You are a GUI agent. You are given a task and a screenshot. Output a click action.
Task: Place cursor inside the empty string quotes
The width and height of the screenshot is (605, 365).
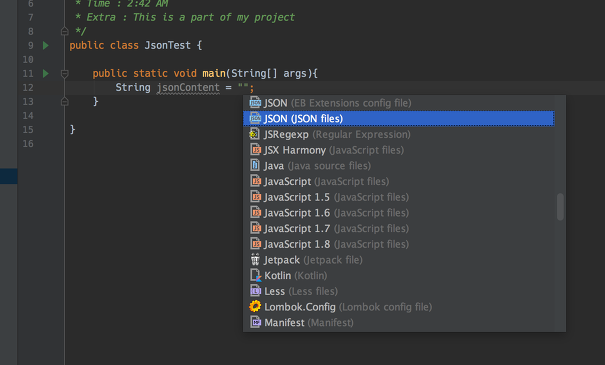point(243,87)
